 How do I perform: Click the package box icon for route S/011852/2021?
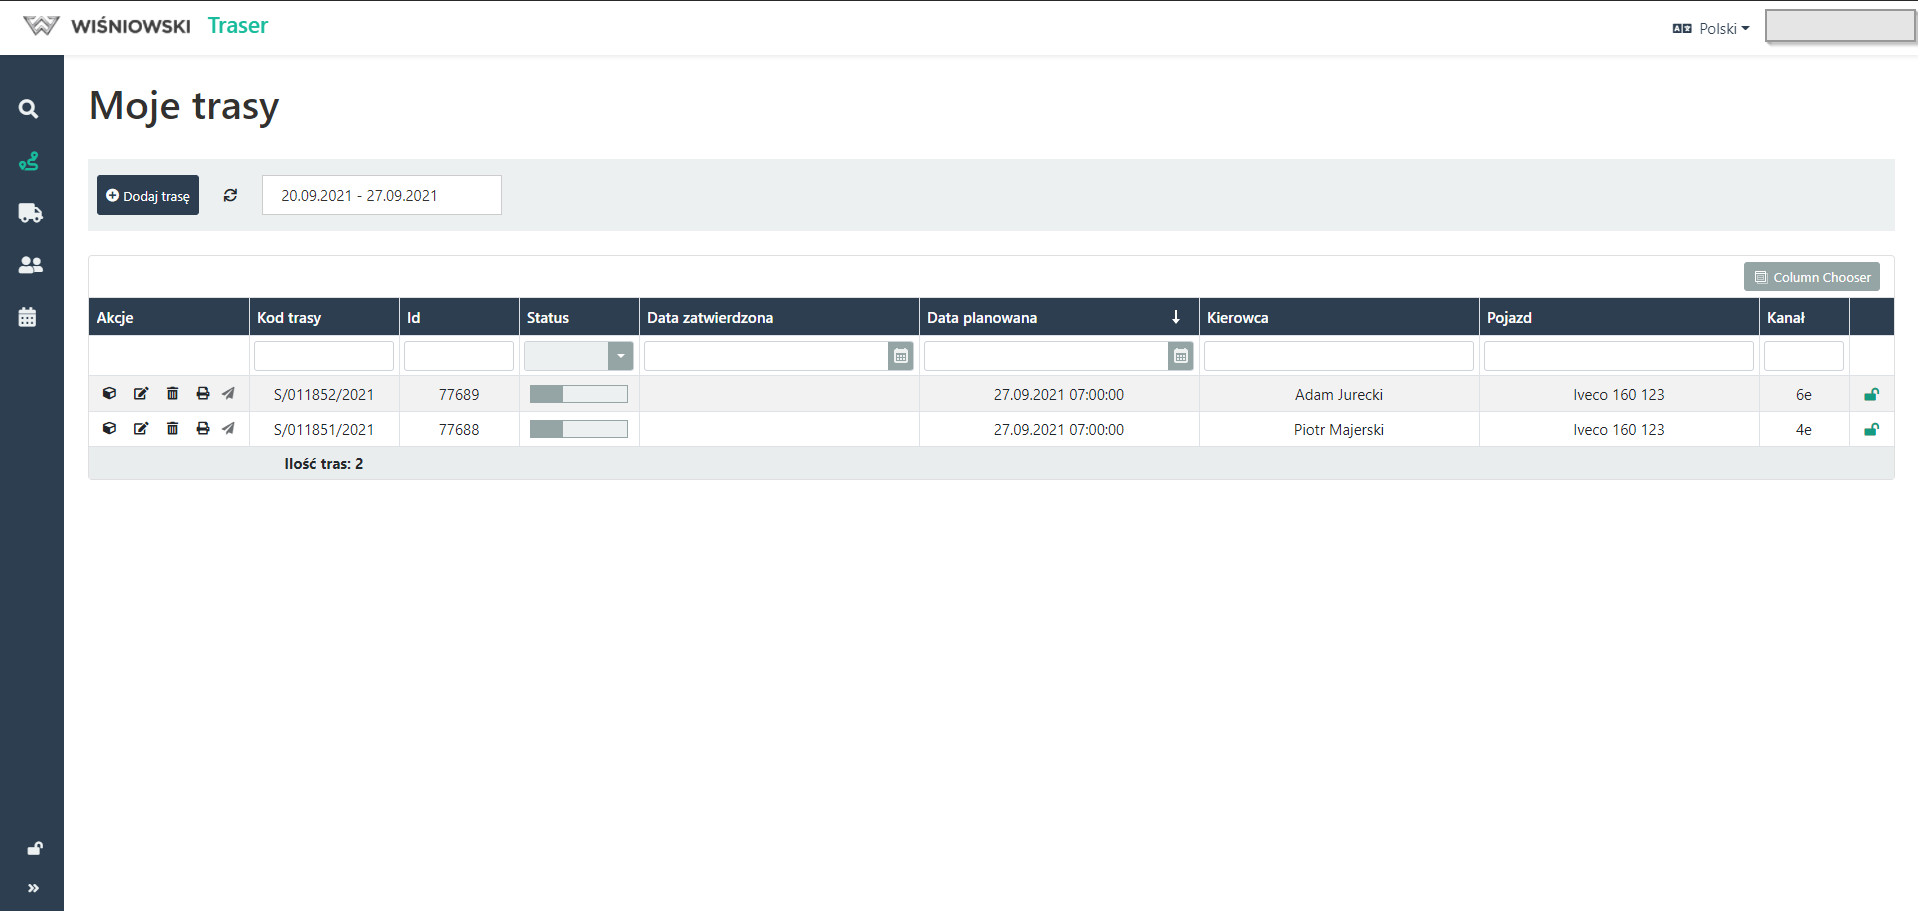(x=110, y=394)
